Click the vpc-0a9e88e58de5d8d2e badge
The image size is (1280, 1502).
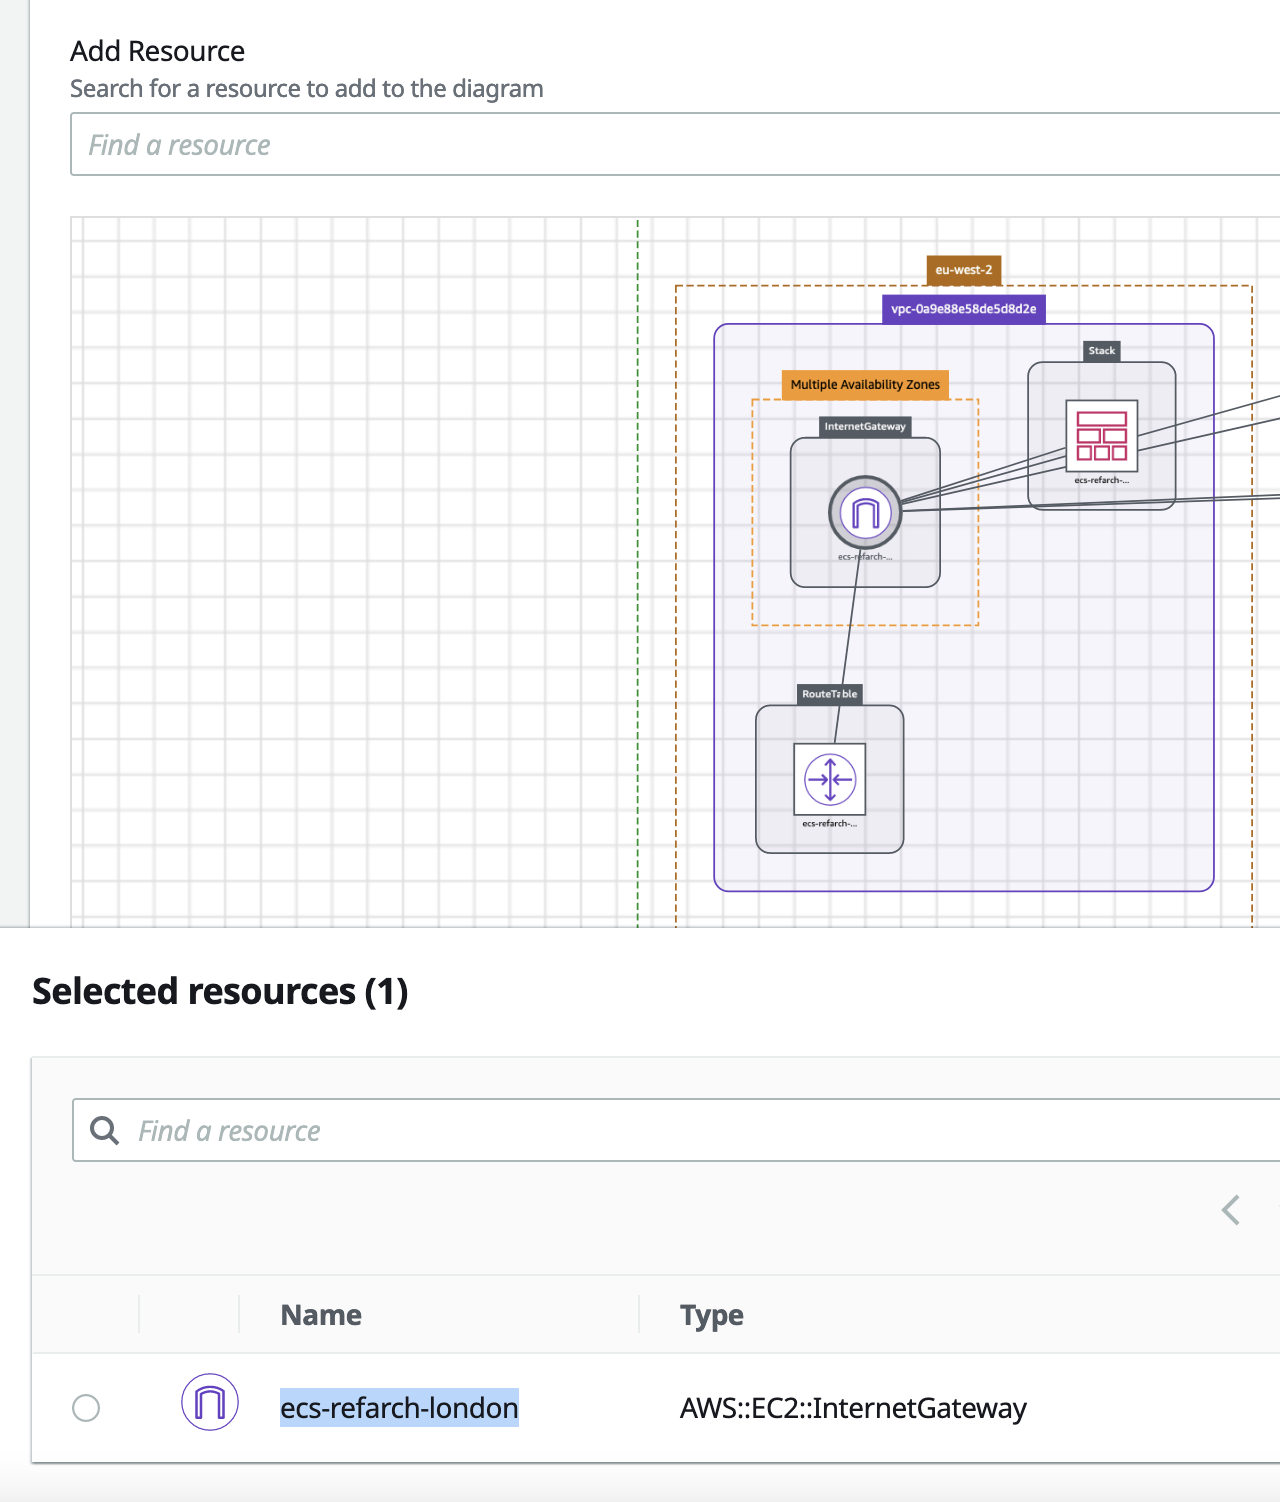[963, 309]
